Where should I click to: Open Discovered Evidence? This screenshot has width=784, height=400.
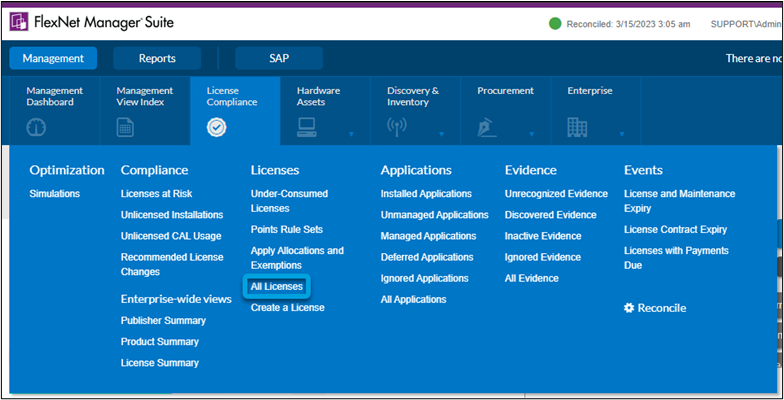coord(550,214)
